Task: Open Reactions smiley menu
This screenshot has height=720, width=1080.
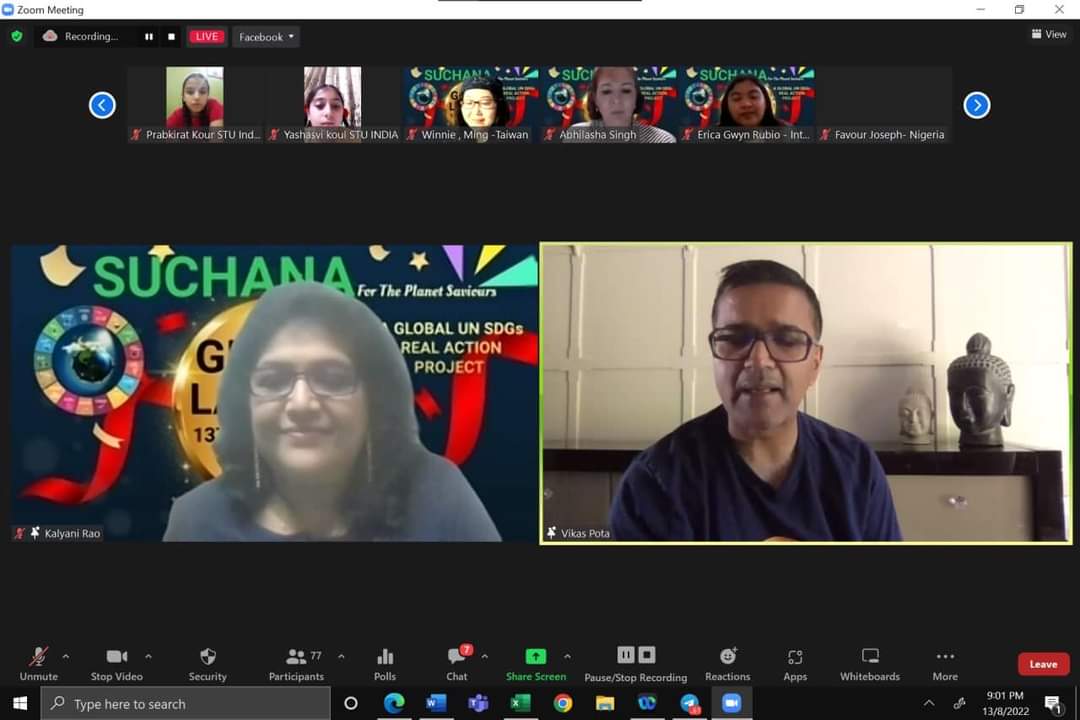Action: click(x=728, y=664)
